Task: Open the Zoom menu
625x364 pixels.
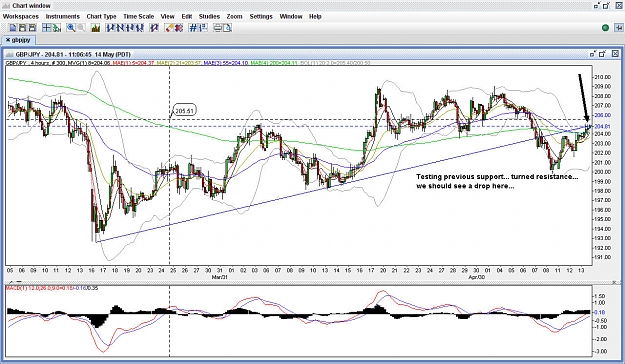Action: point(234,16)
